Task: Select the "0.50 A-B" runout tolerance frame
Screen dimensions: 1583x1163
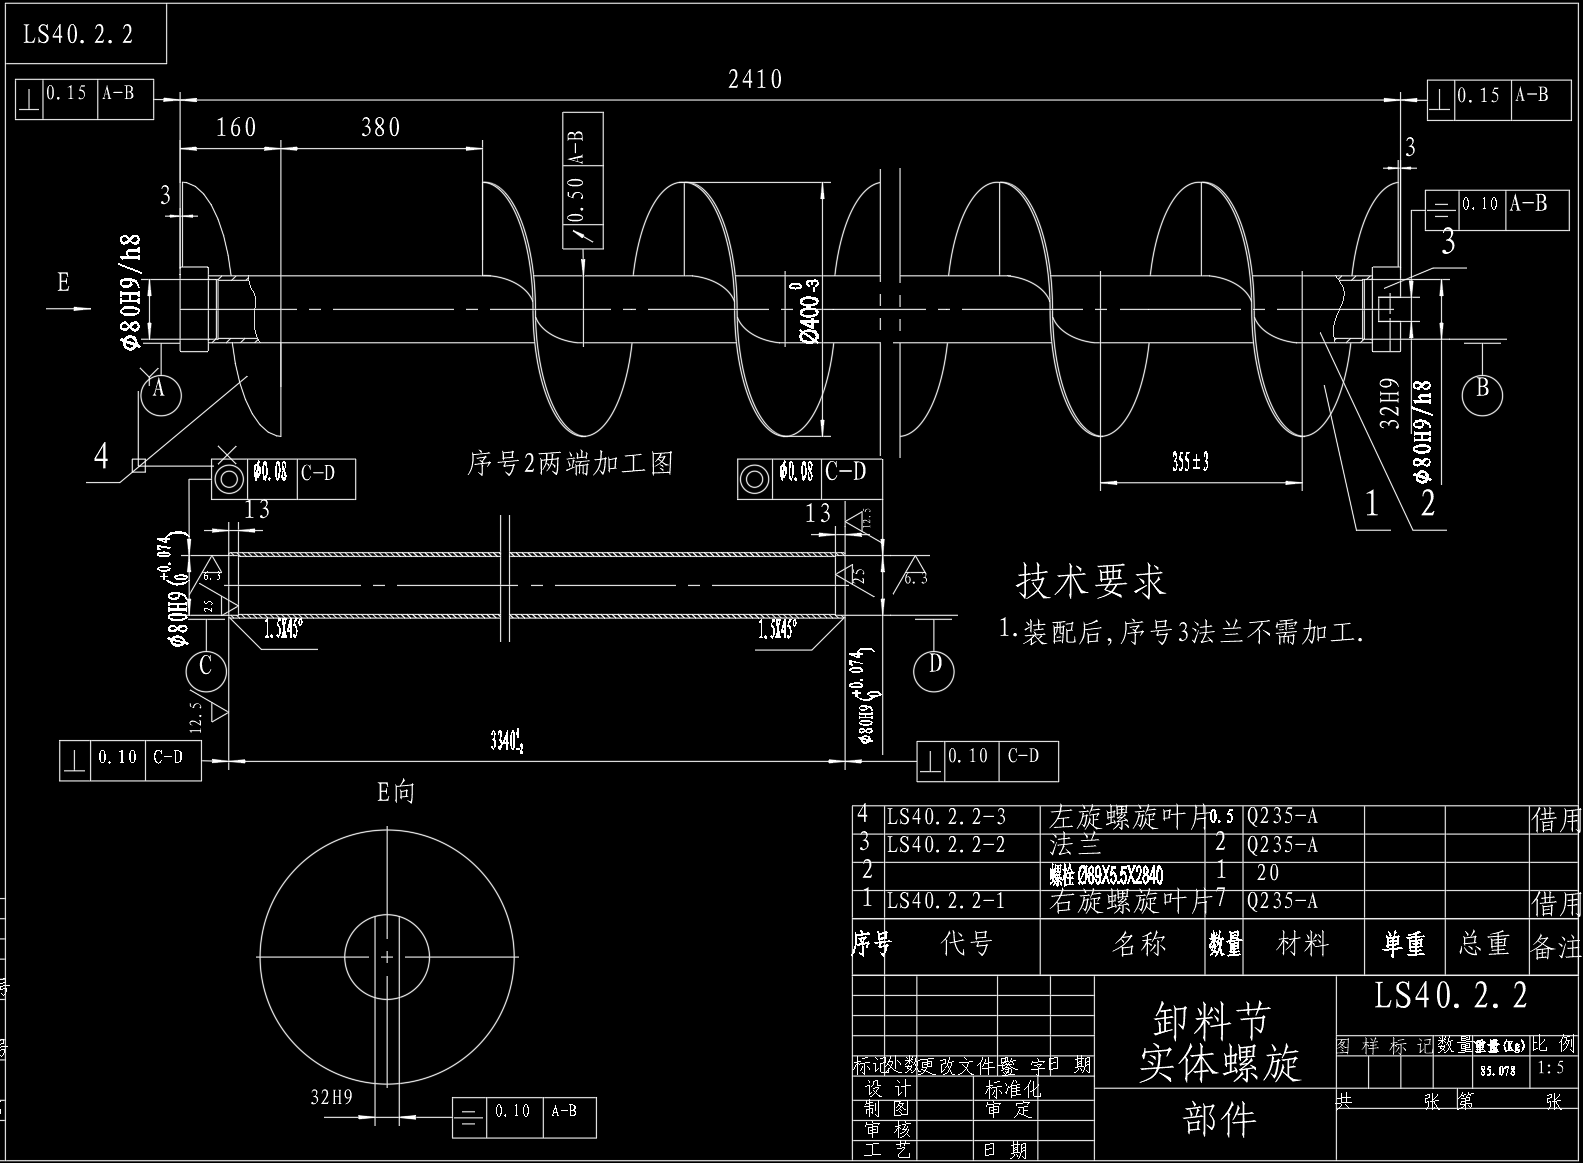Action: click(x=583, y=180)
